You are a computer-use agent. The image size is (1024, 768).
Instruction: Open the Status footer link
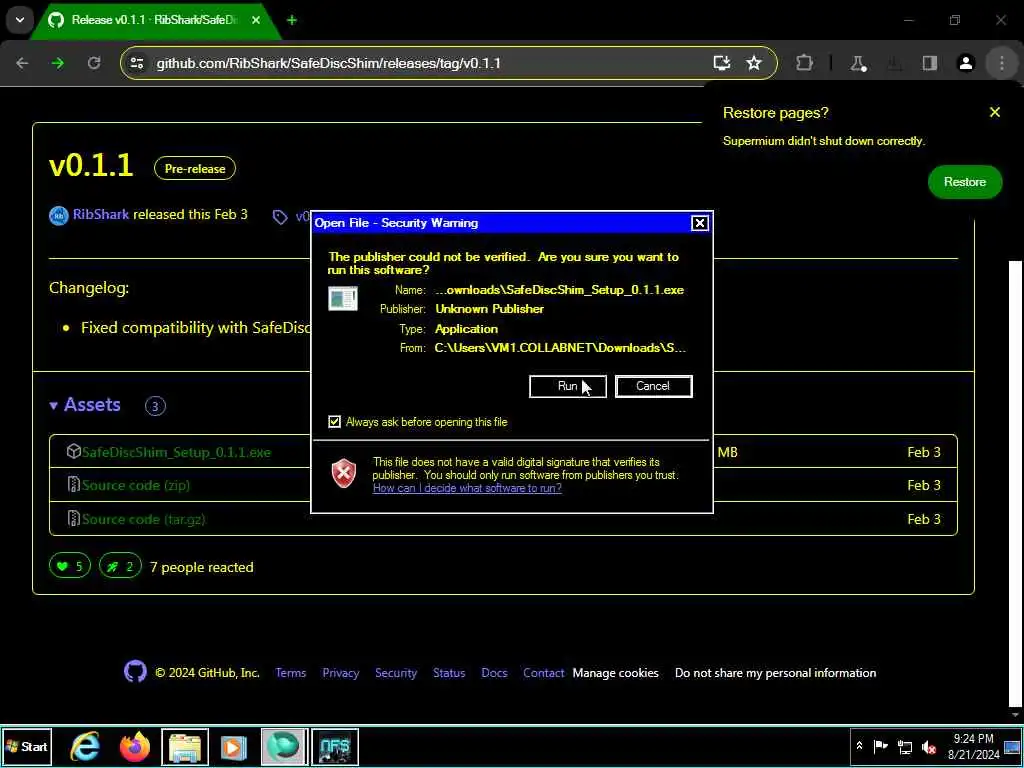(x=449, y=673)
